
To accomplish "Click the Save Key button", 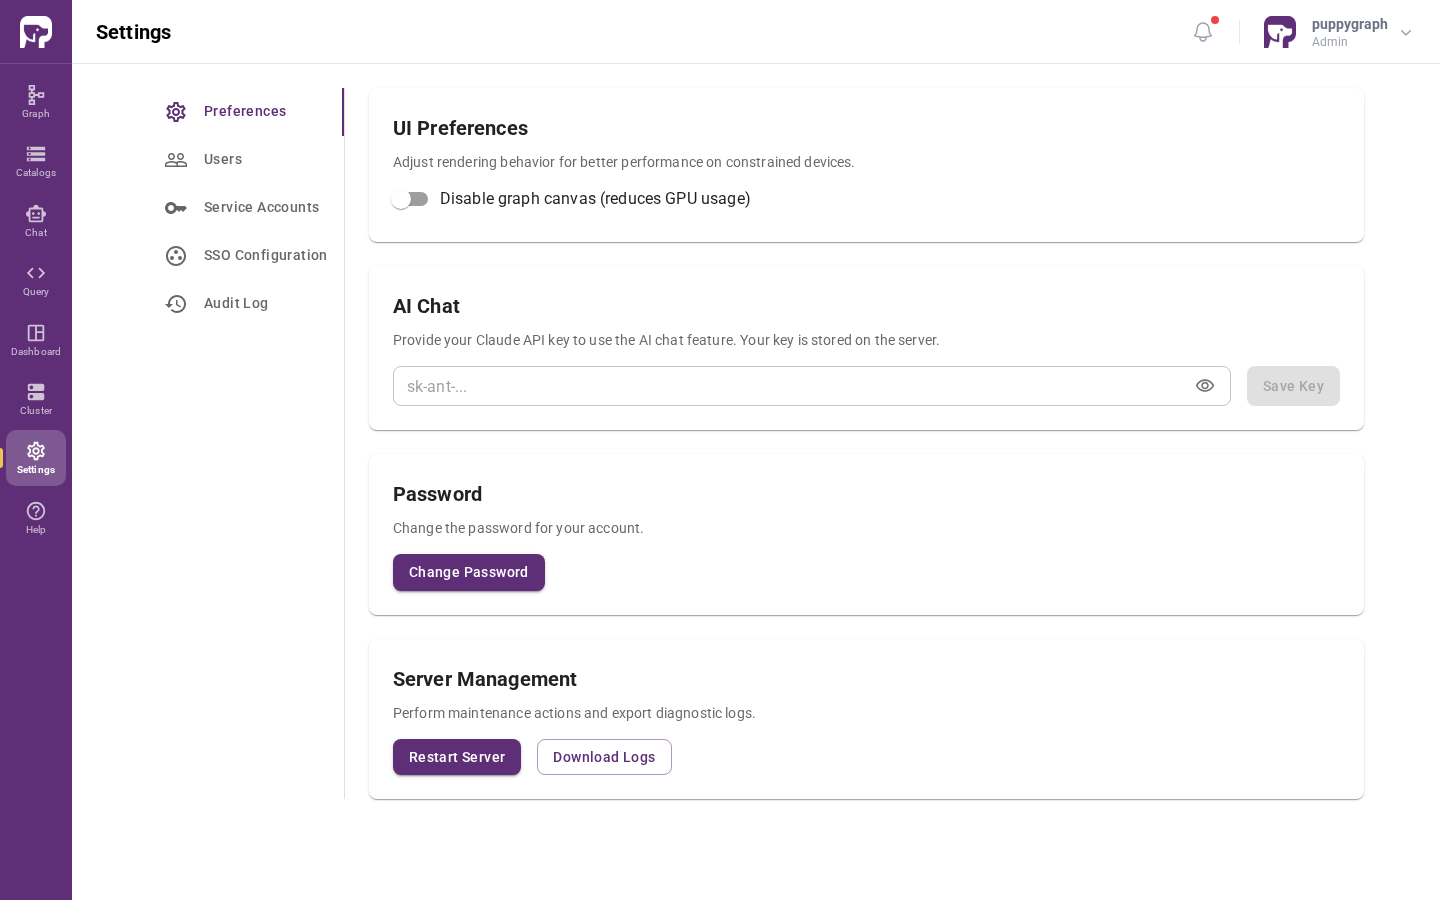I will pos(1293,386).
